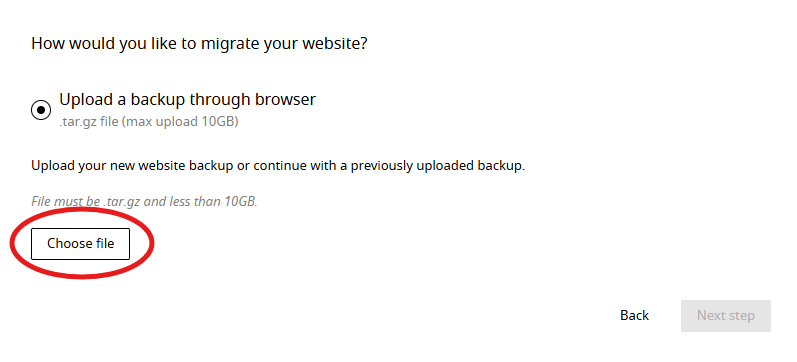The height and width of the screenshot is (362, 797).
Task: Pick the browser upload migration option circle
Action: click(41, 110)
